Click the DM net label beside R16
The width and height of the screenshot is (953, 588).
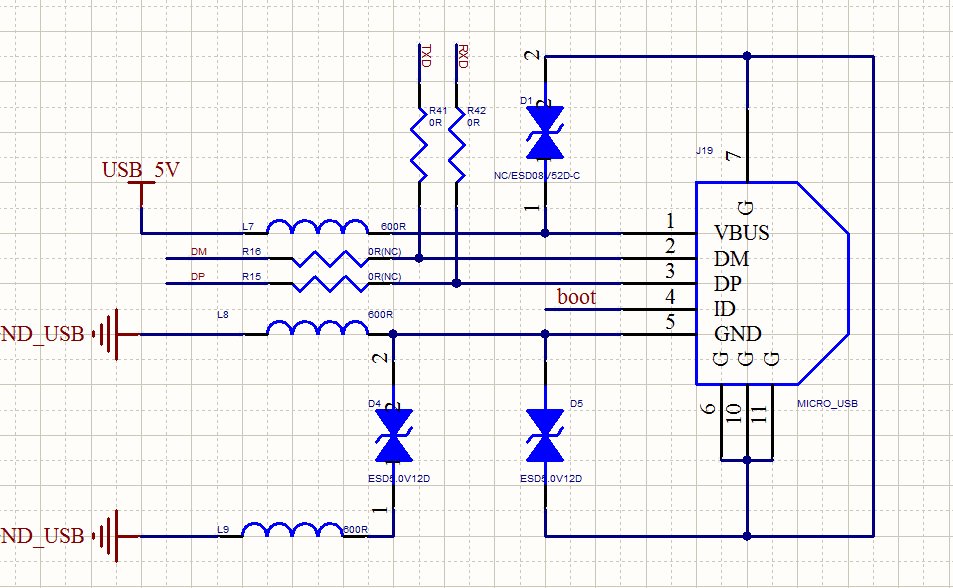click(199, 251)
